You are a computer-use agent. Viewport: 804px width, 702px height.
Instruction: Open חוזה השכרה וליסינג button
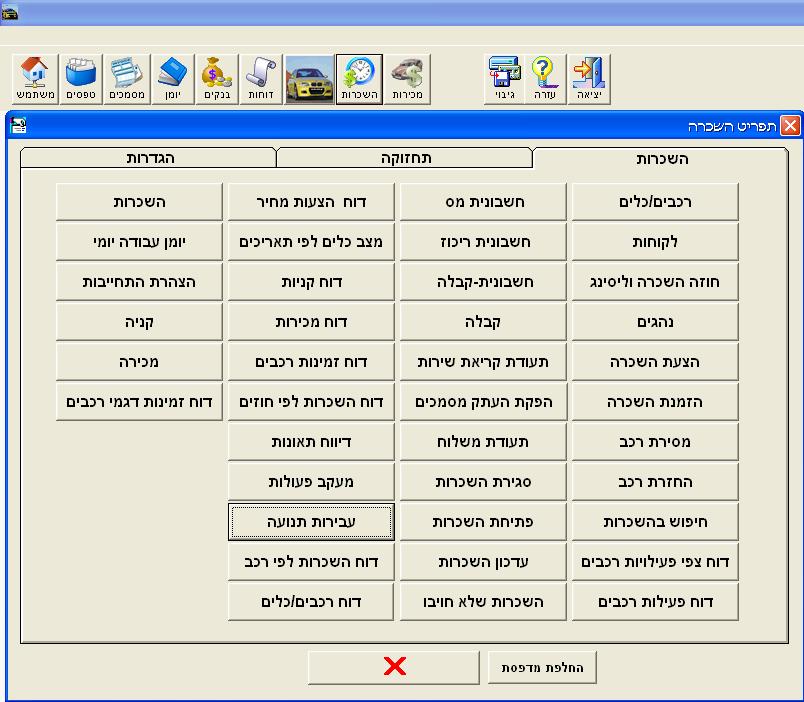pyautogui.click(x=655, y=282)
